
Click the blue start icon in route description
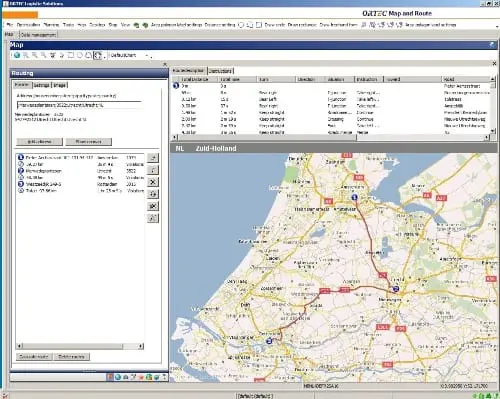(x=176, y=86)
